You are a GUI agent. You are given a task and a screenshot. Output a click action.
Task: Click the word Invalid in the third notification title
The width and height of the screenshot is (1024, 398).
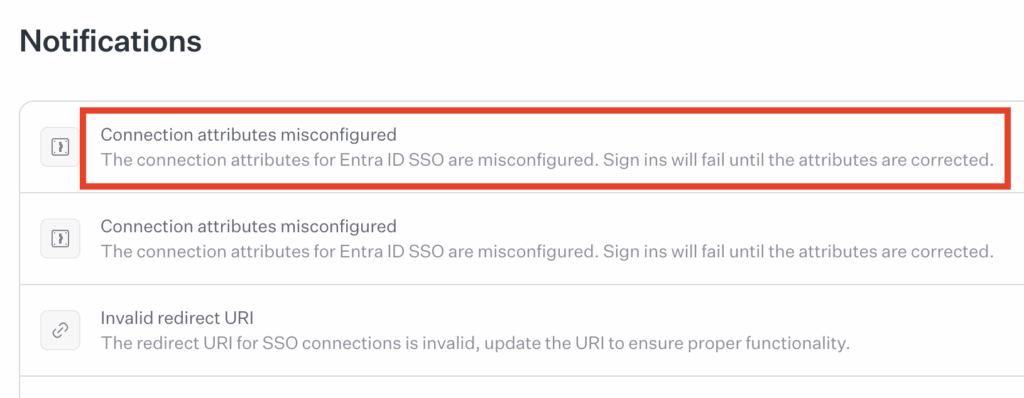[x=123, y=318]
